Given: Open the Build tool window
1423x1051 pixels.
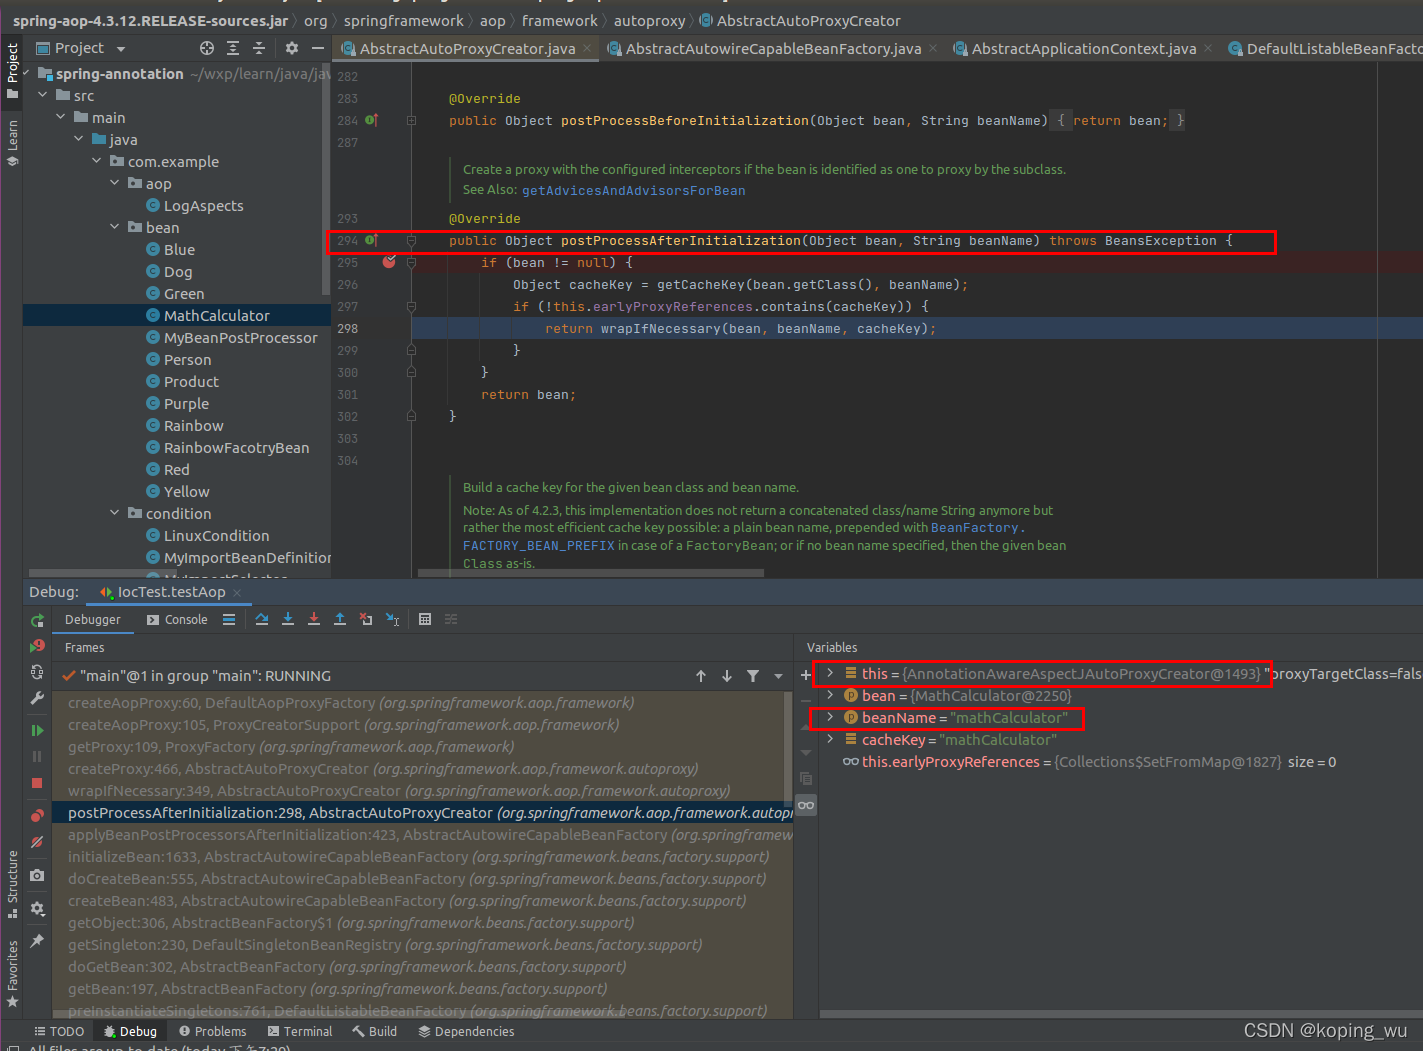Looking at the screenshot, I should (374, 1031).
